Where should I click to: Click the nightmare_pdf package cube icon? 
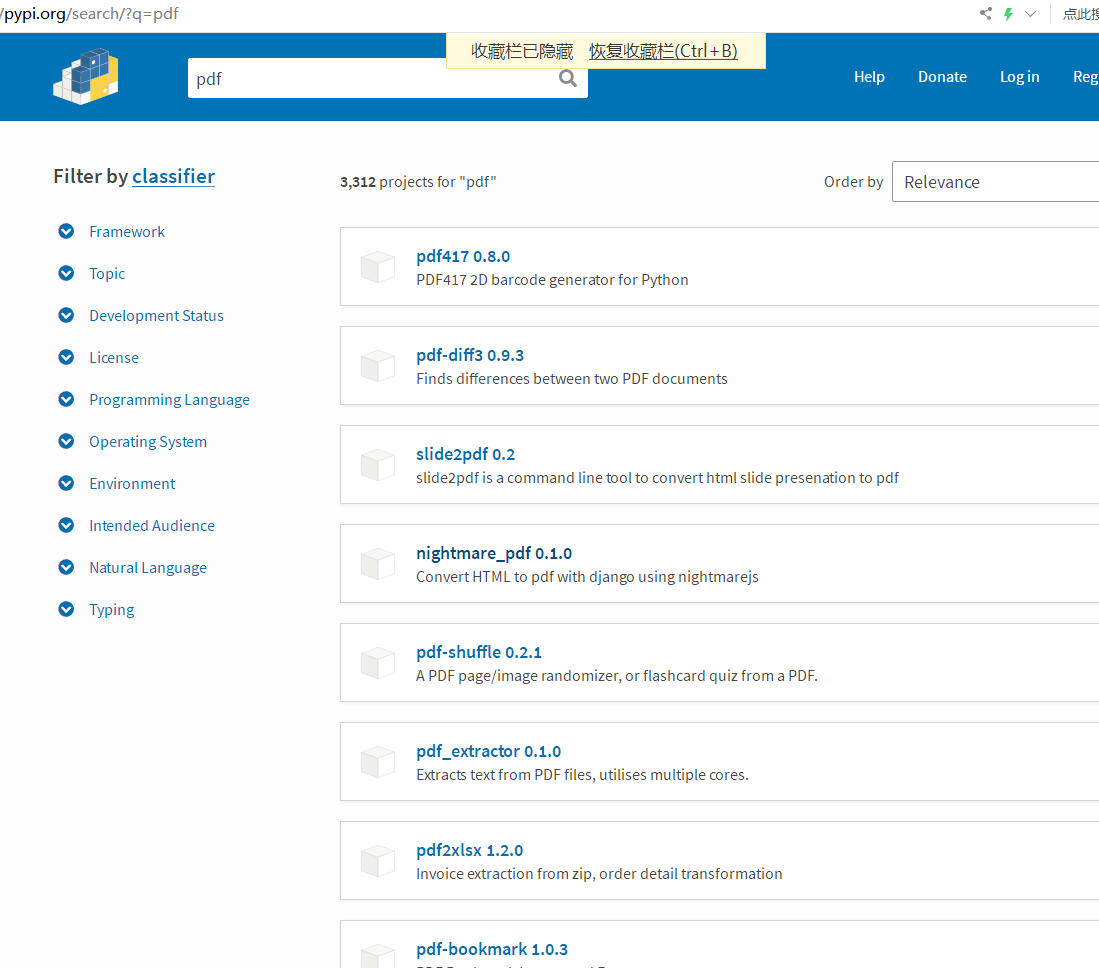pyautogui.click(x=378, y=564)
